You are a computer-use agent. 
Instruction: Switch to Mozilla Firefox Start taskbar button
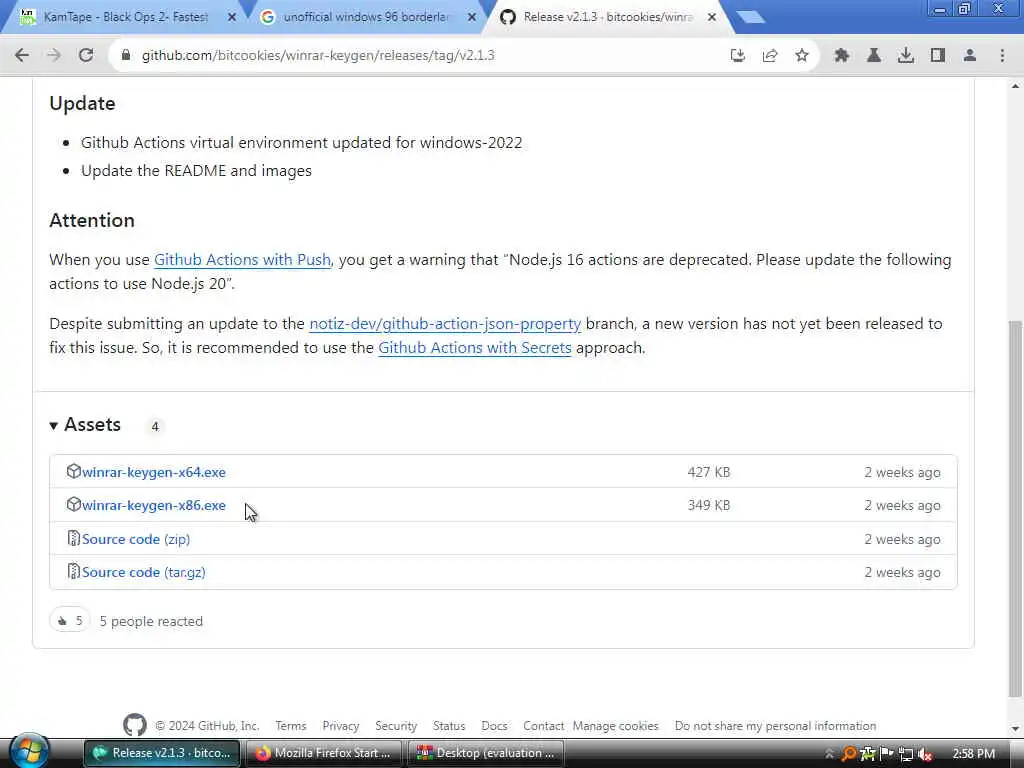323,753
